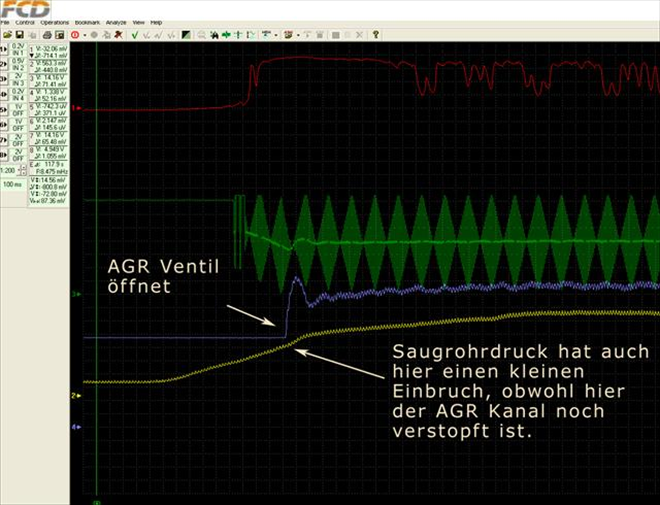Click channel 2 range label 0.5V IN 2
The image size is (660, 505).
coord(18,63)
